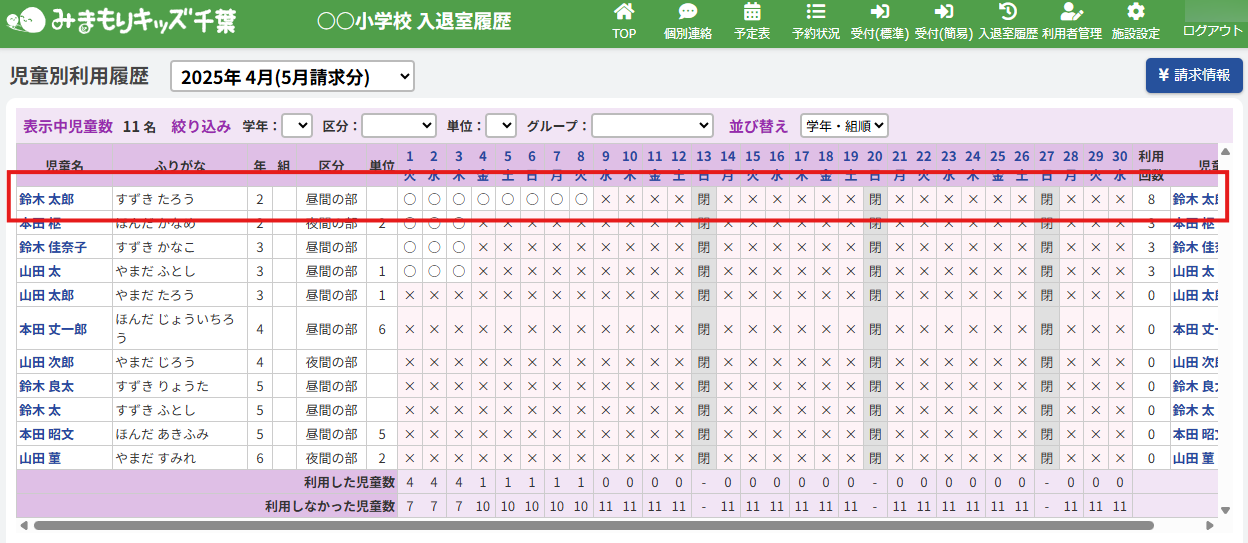Open 予約状況 list icon

pyautogui.click(x=816, y=13)
